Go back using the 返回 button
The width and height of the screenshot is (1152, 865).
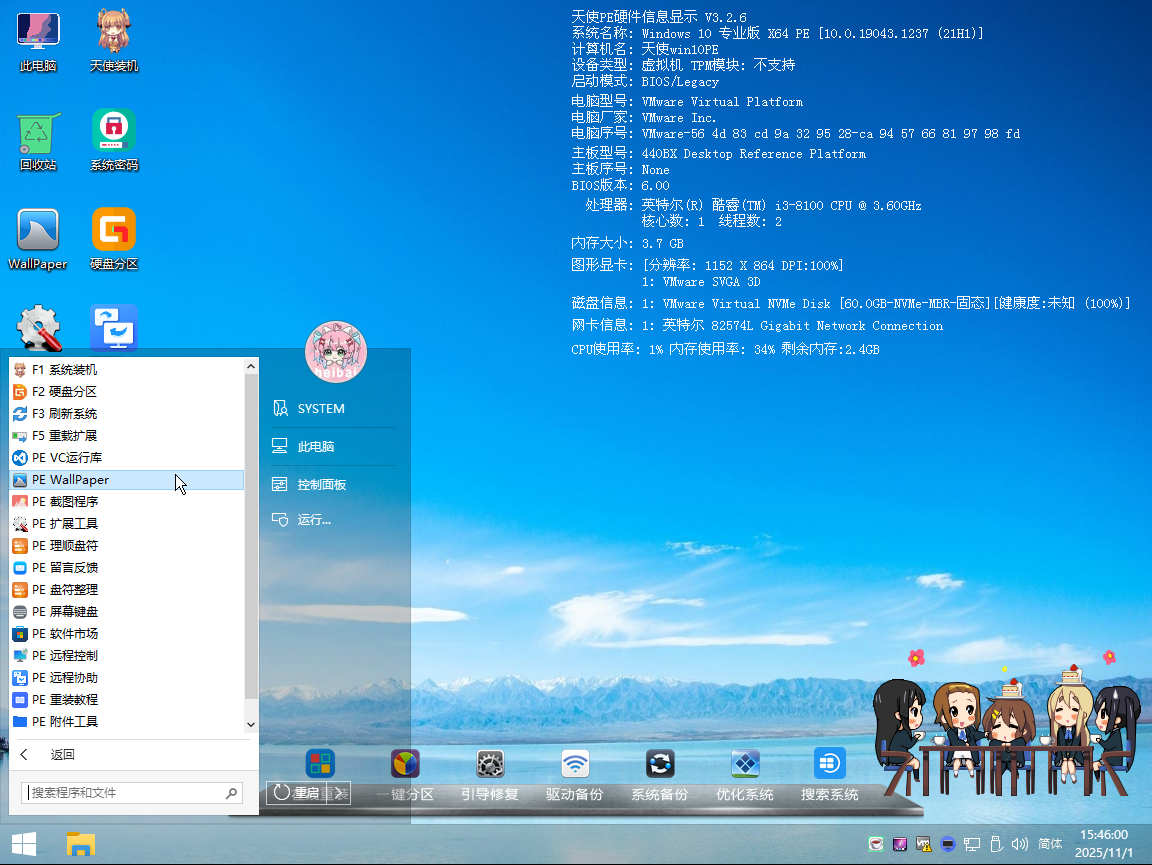(x=62, y=755)
